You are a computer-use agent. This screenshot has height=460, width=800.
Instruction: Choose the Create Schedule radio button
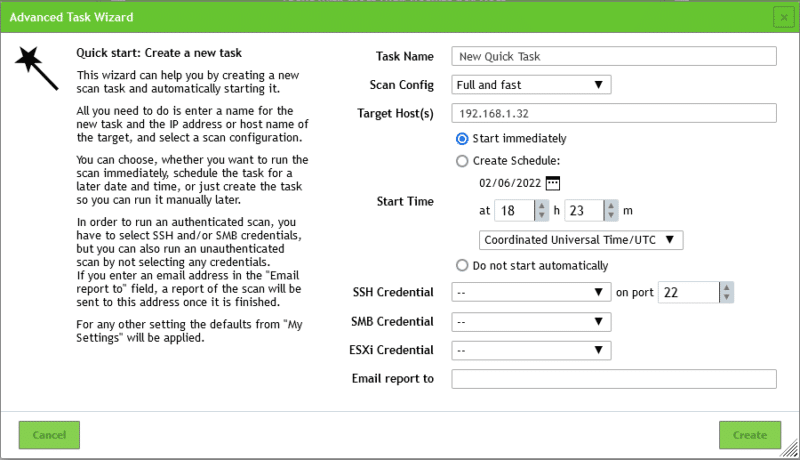(462, 161)
